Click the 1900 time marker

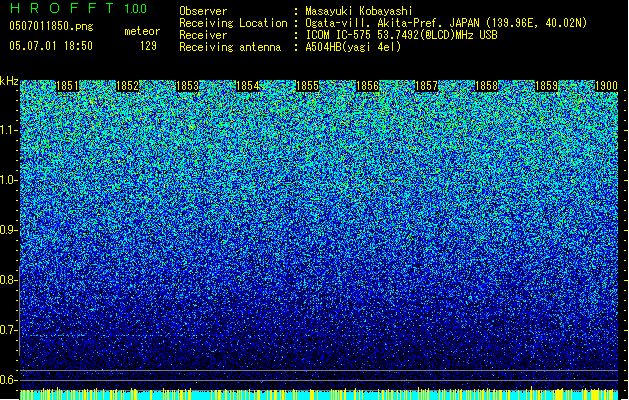tap(606, 86)
